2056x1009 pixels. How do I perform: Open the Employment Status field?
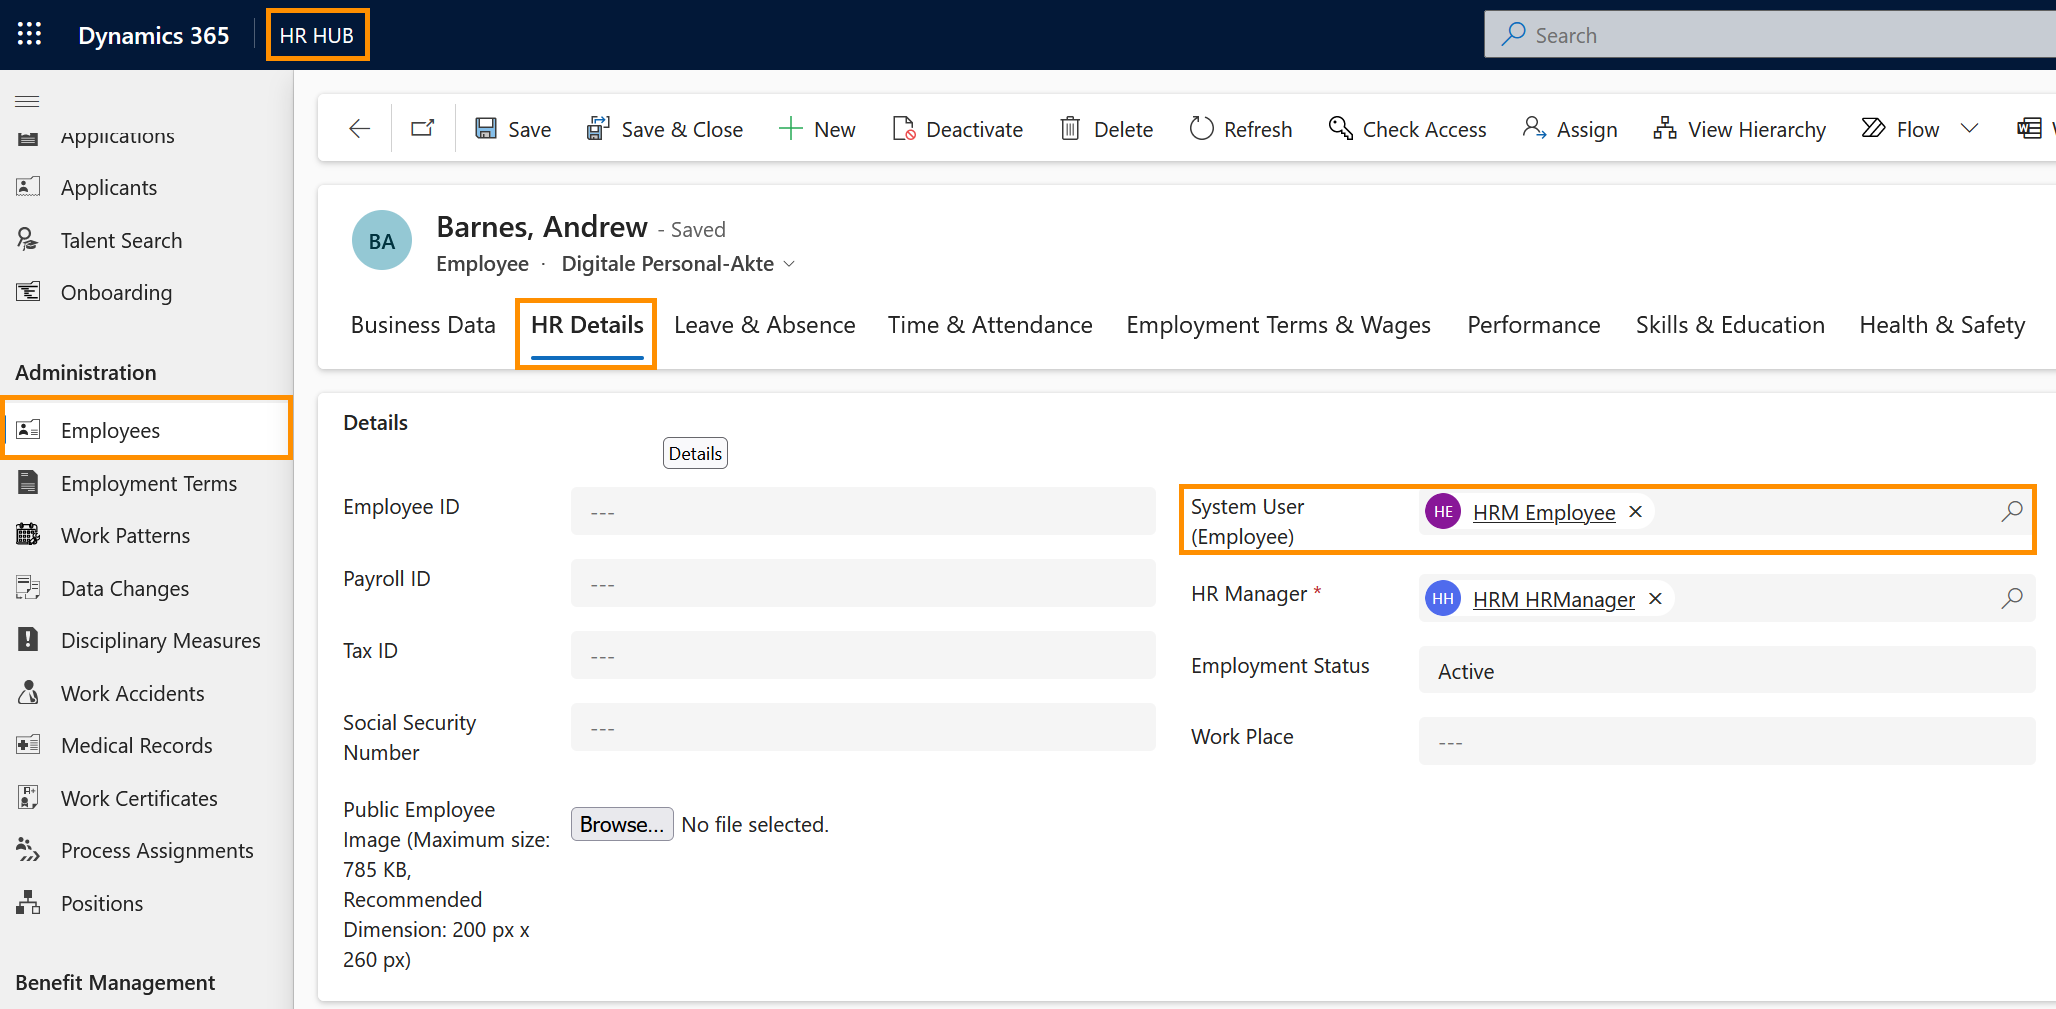[x=1726, y=671]
